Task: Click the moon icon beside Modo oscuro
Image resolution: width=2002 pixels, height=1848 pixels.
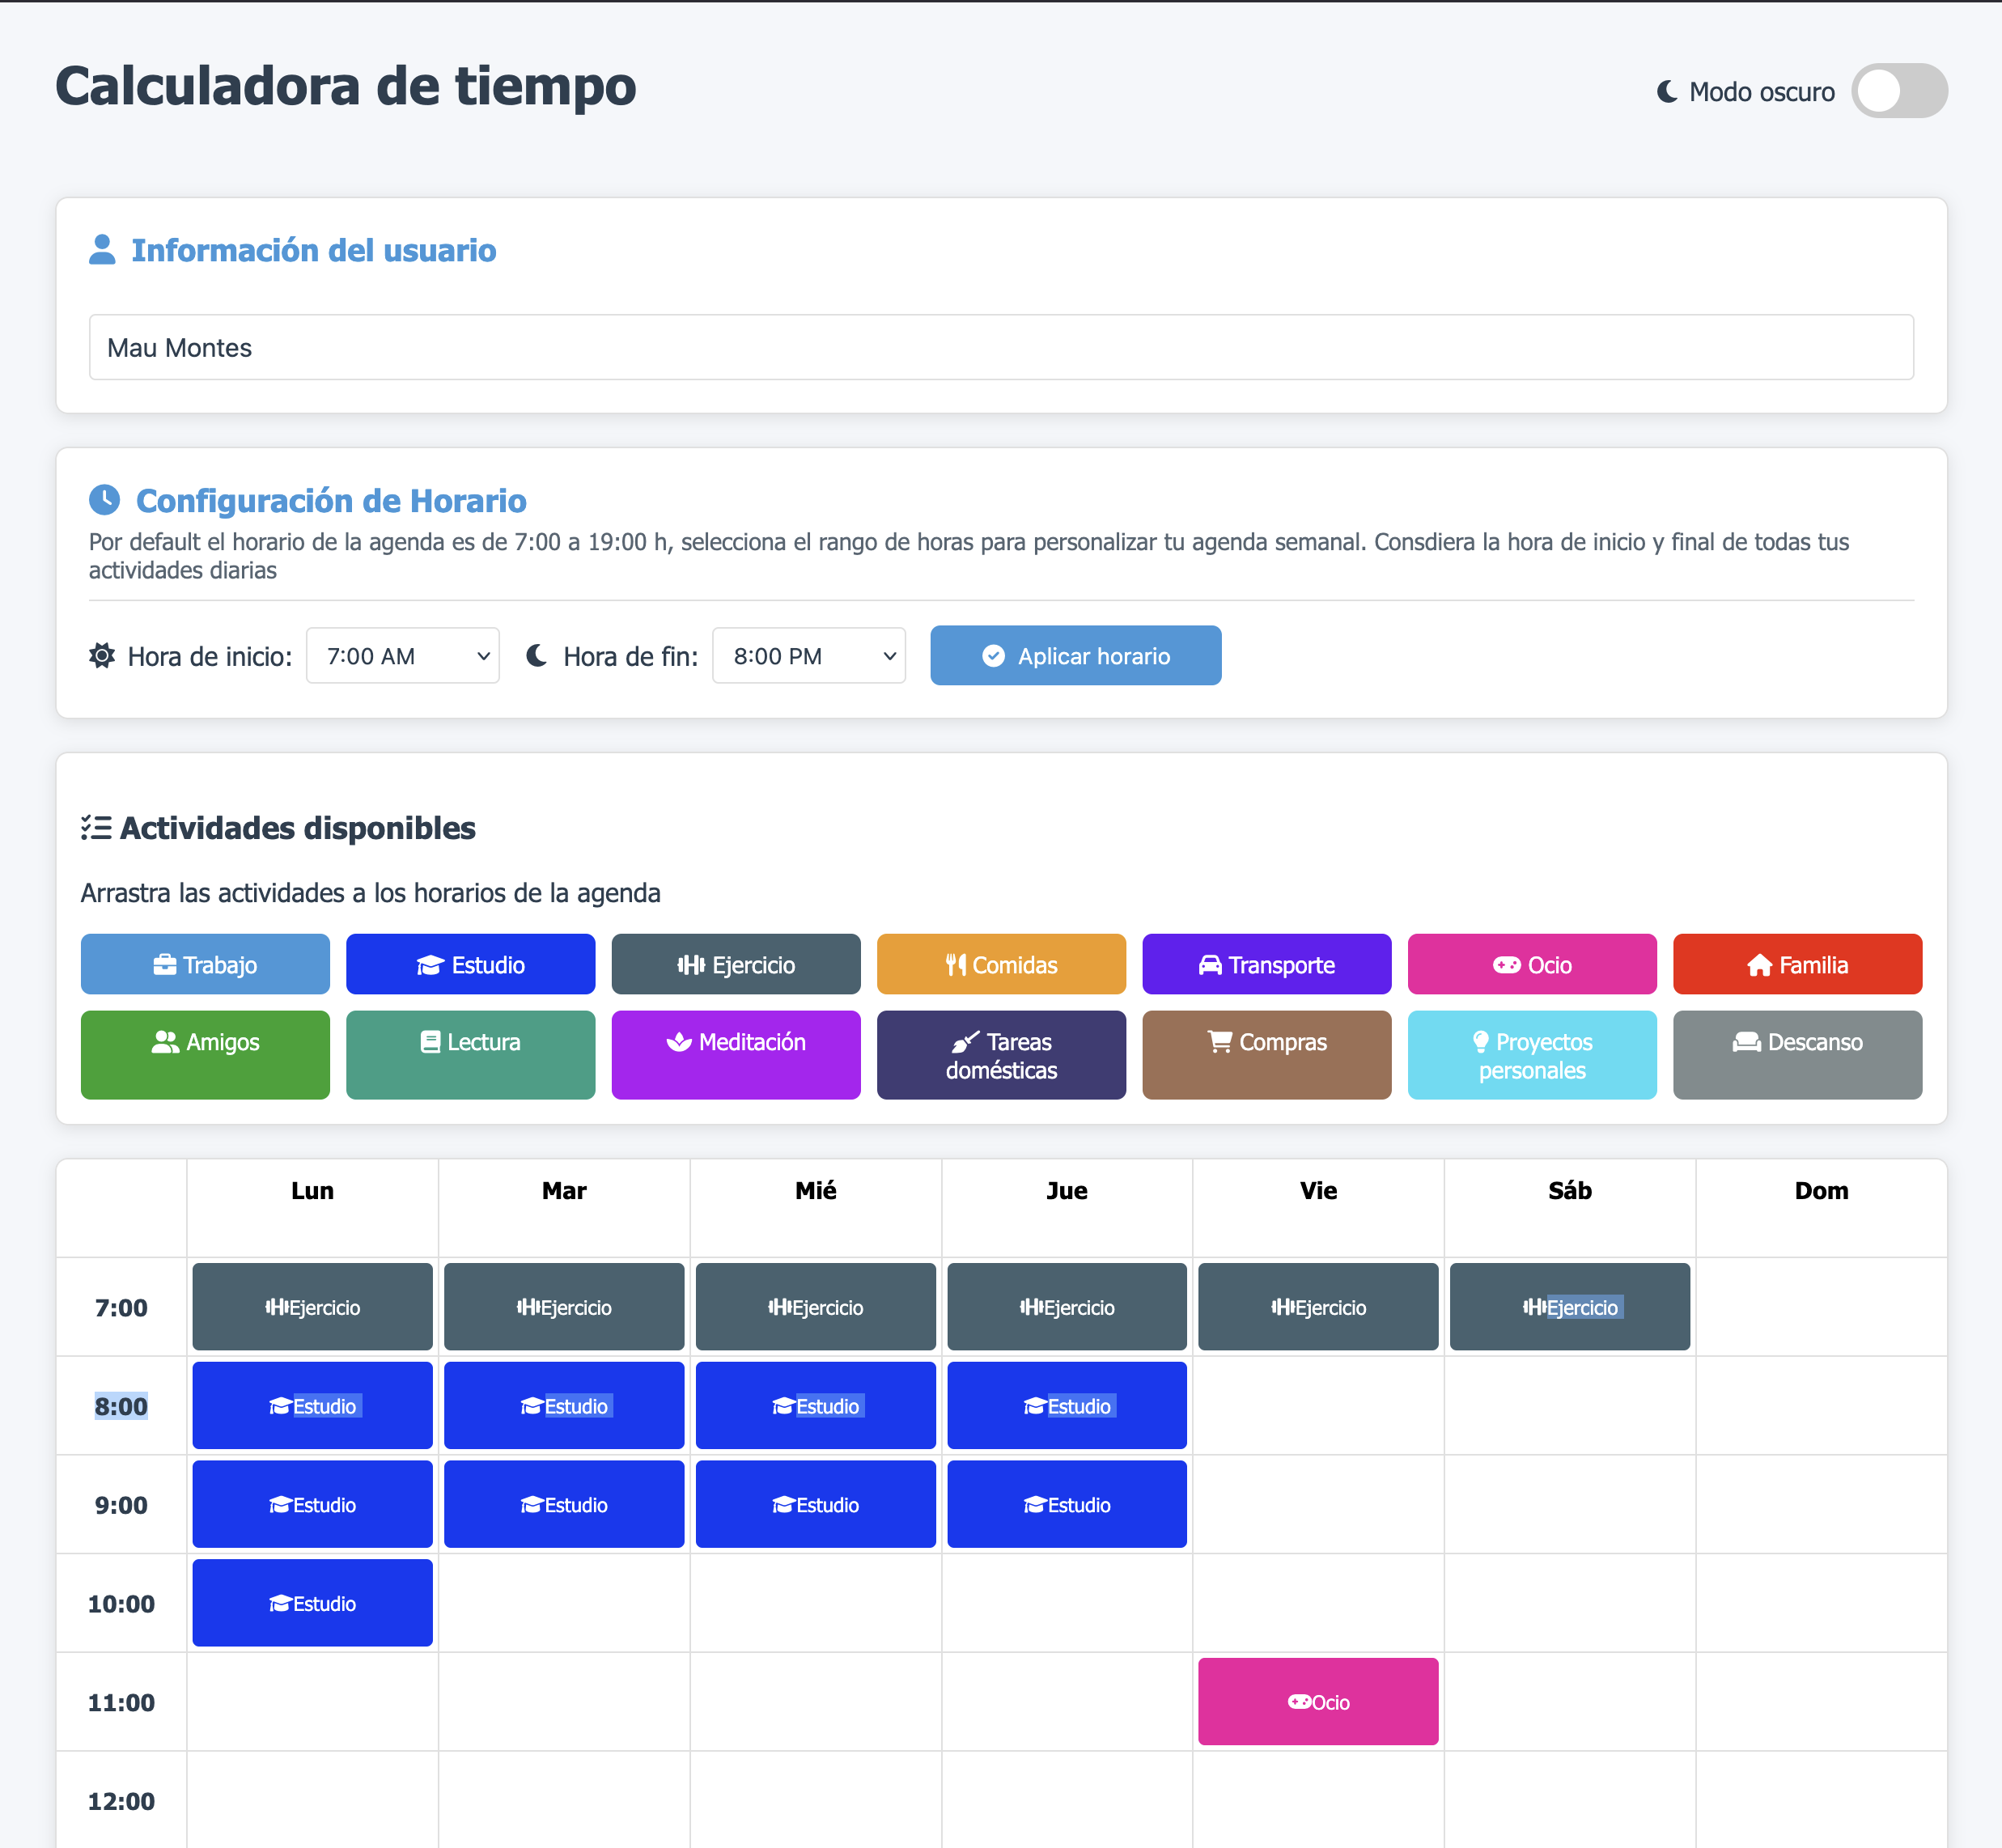Action: tap(1667, 92)
